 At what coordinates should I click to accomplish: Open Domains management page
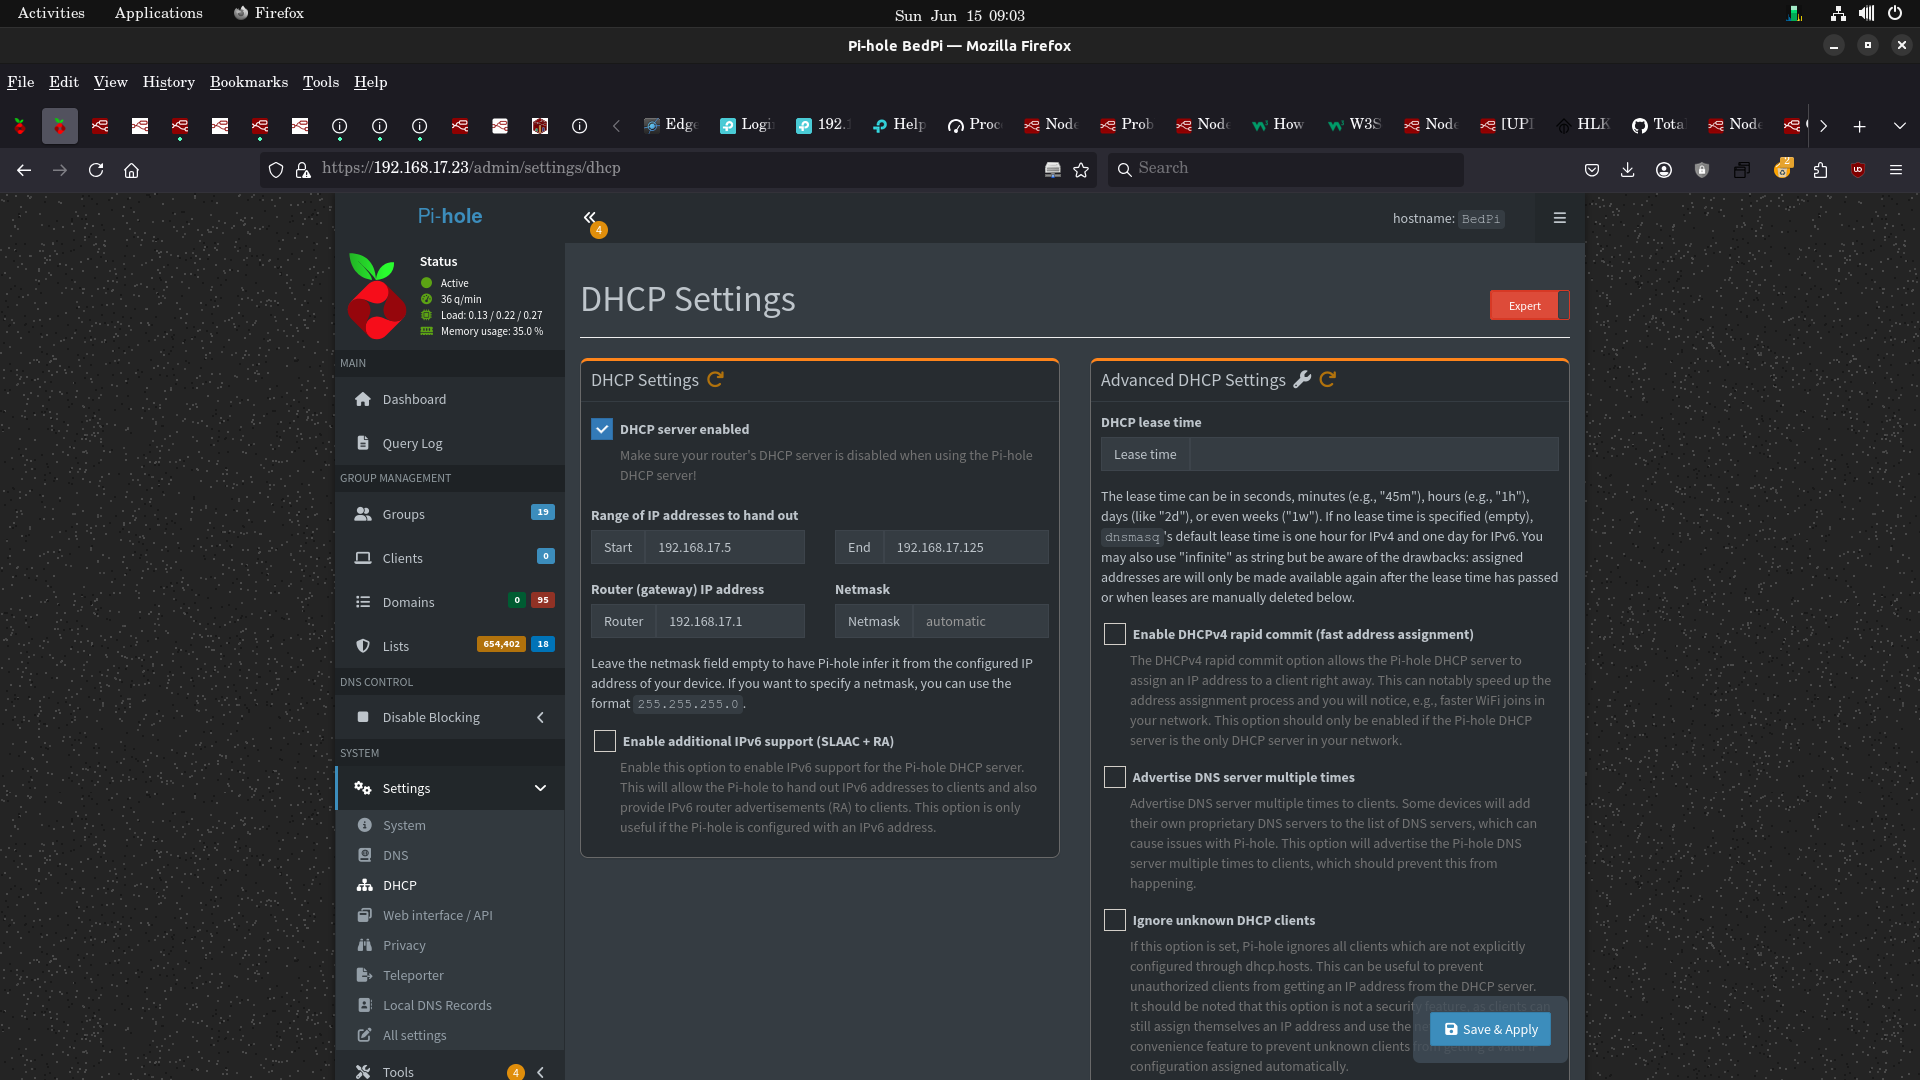(x=450, y=602)
